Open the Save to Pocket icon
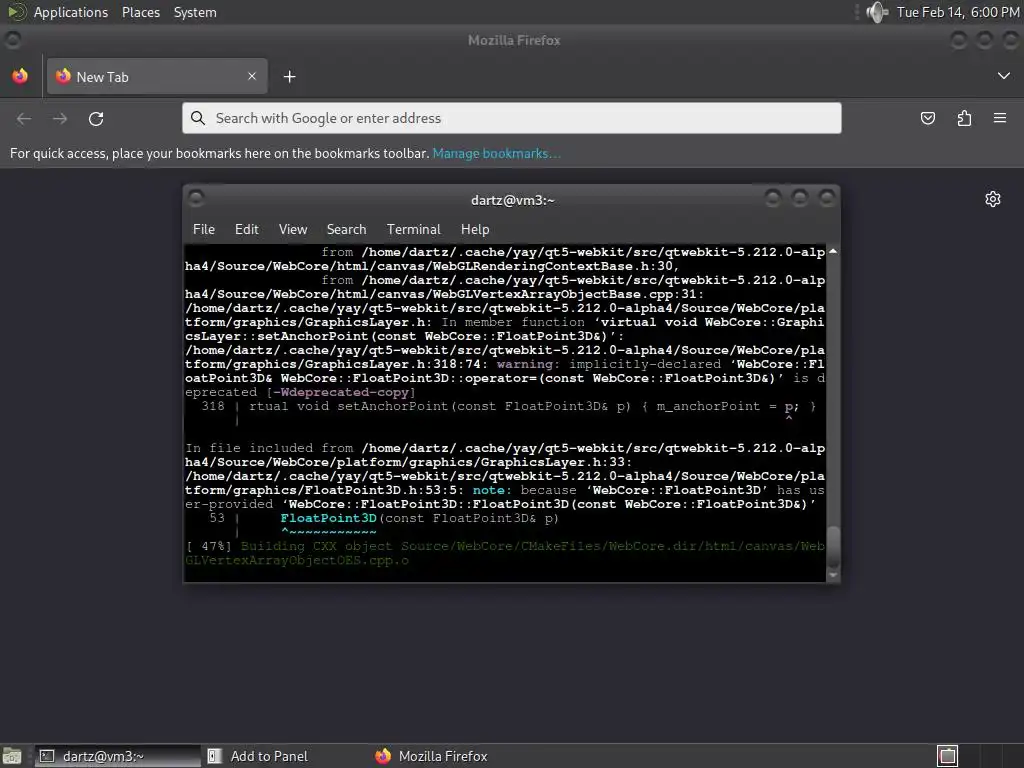Viewport: 1024px width, 768px height. 927,118
